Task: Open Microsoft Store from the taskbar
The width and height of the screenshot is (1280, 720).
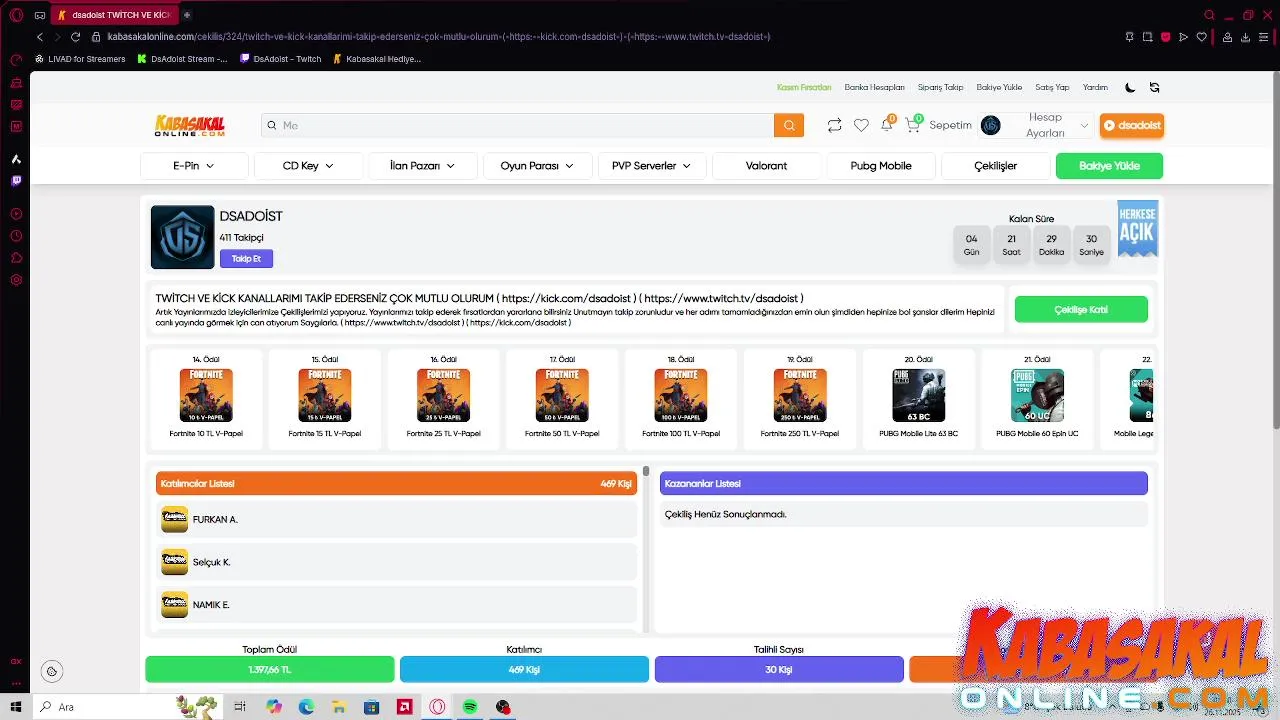Action: [371, 707]
